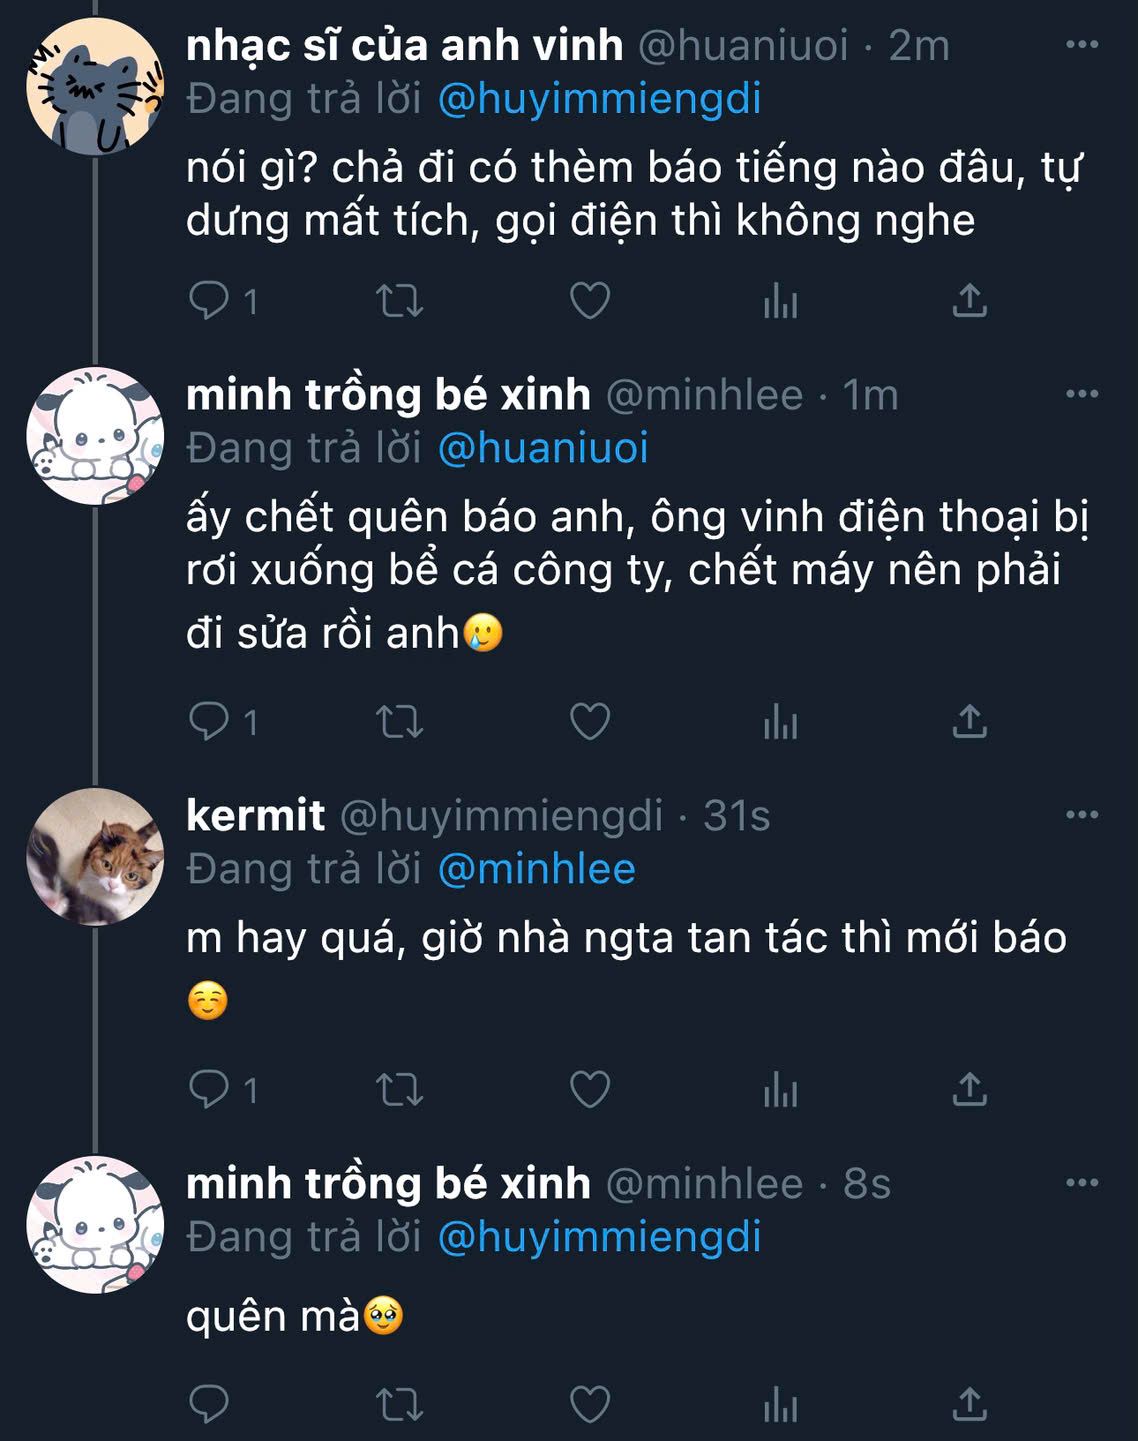Reply to huaniuoi's top tweet
Image resolution: width=1138 pixels, height=1441 pixels.
click(x=209, y=300)
